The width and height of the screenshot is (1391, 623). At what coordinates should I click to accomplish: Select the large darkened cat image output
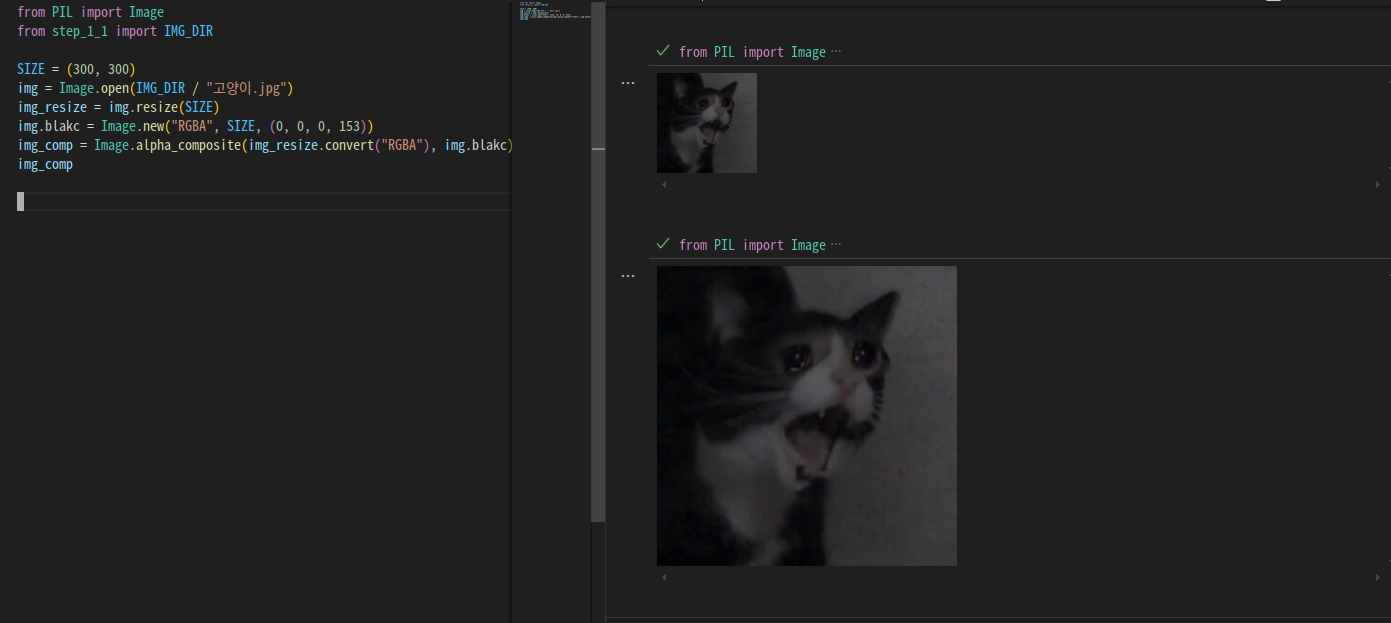(806, 415)
